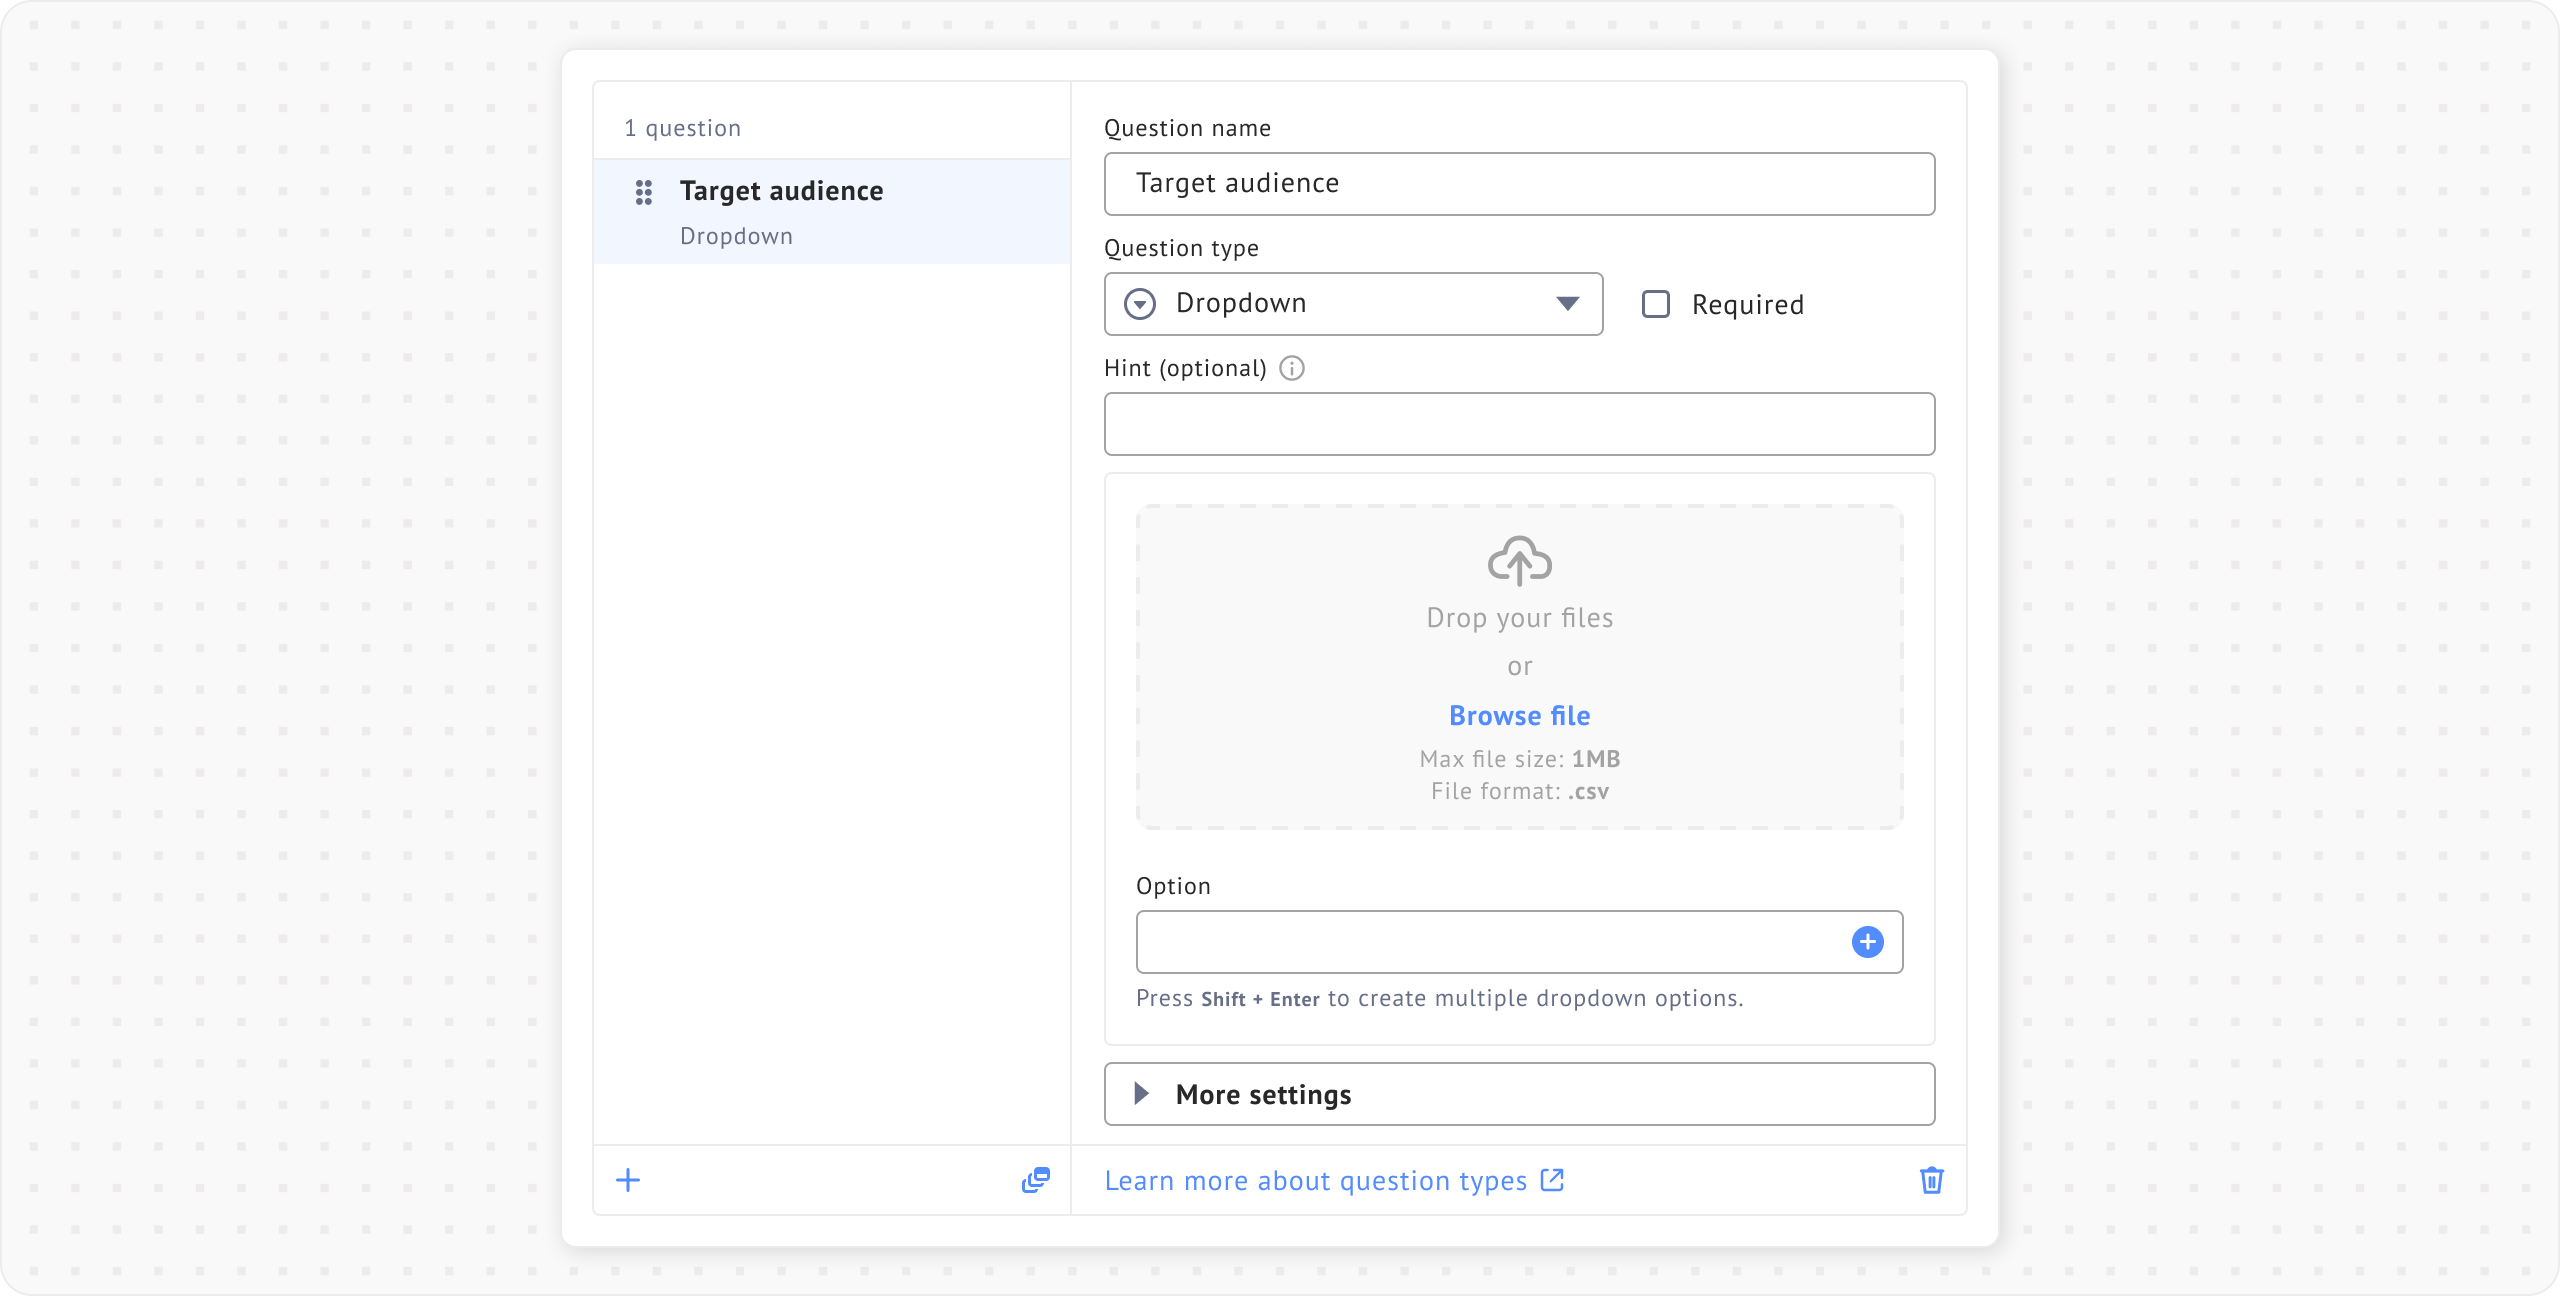This screenshot has height=1296, width=2560.
Task: Focus the Hint optional text field
Action: pos(1518,424)
